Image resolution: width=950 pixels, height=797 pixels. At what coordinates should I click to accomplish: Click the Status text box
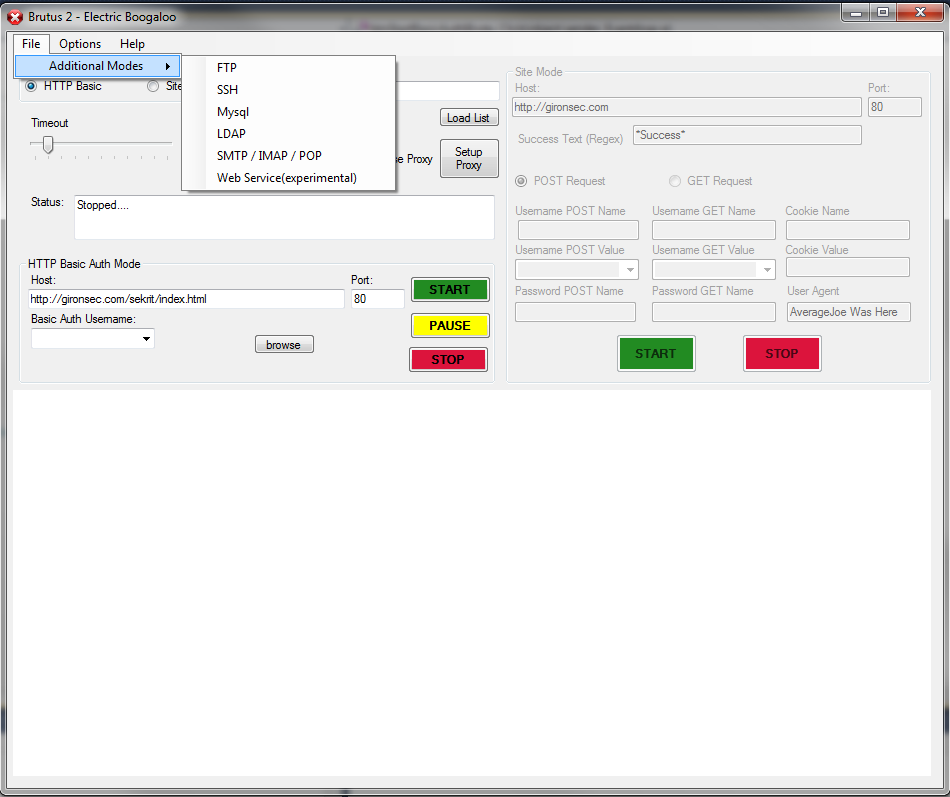pos(284,217)
